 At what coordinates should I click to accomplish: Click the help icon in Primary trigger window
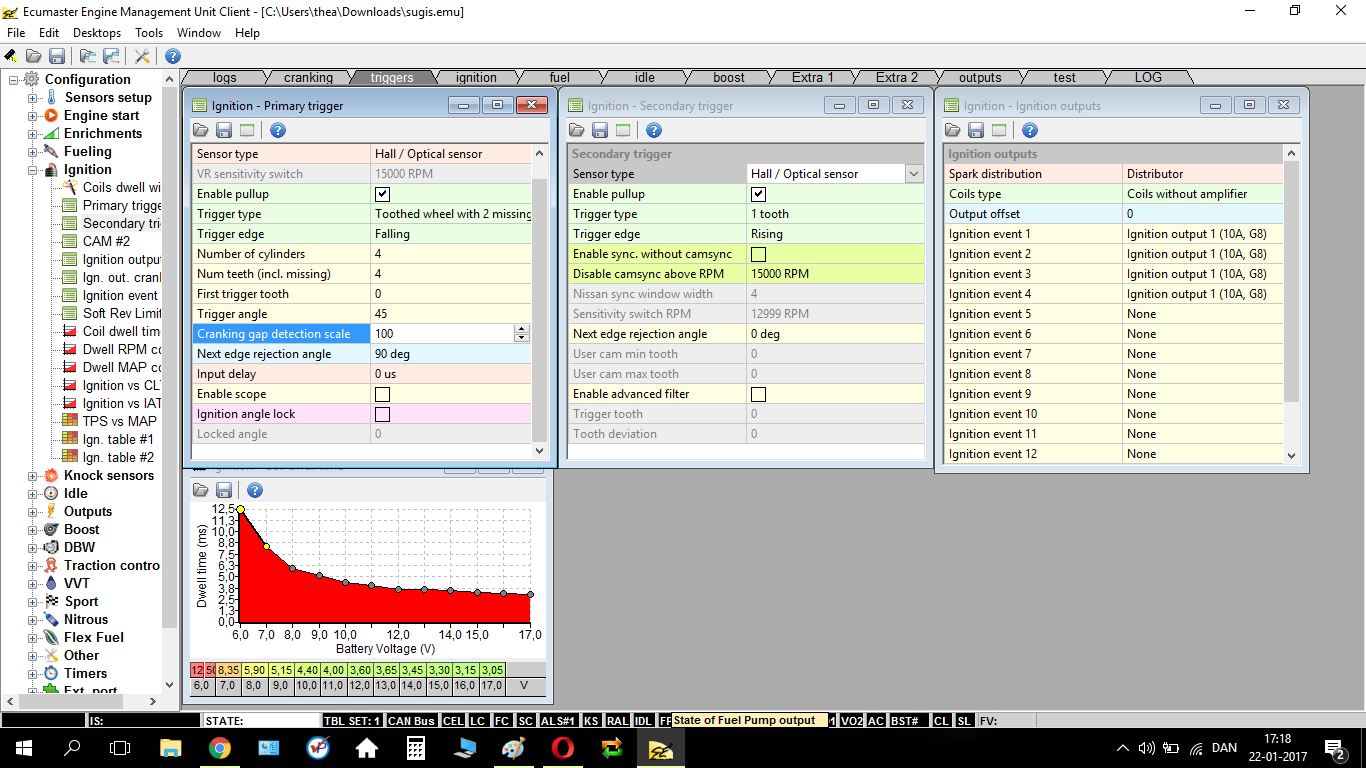click(278, 130)
